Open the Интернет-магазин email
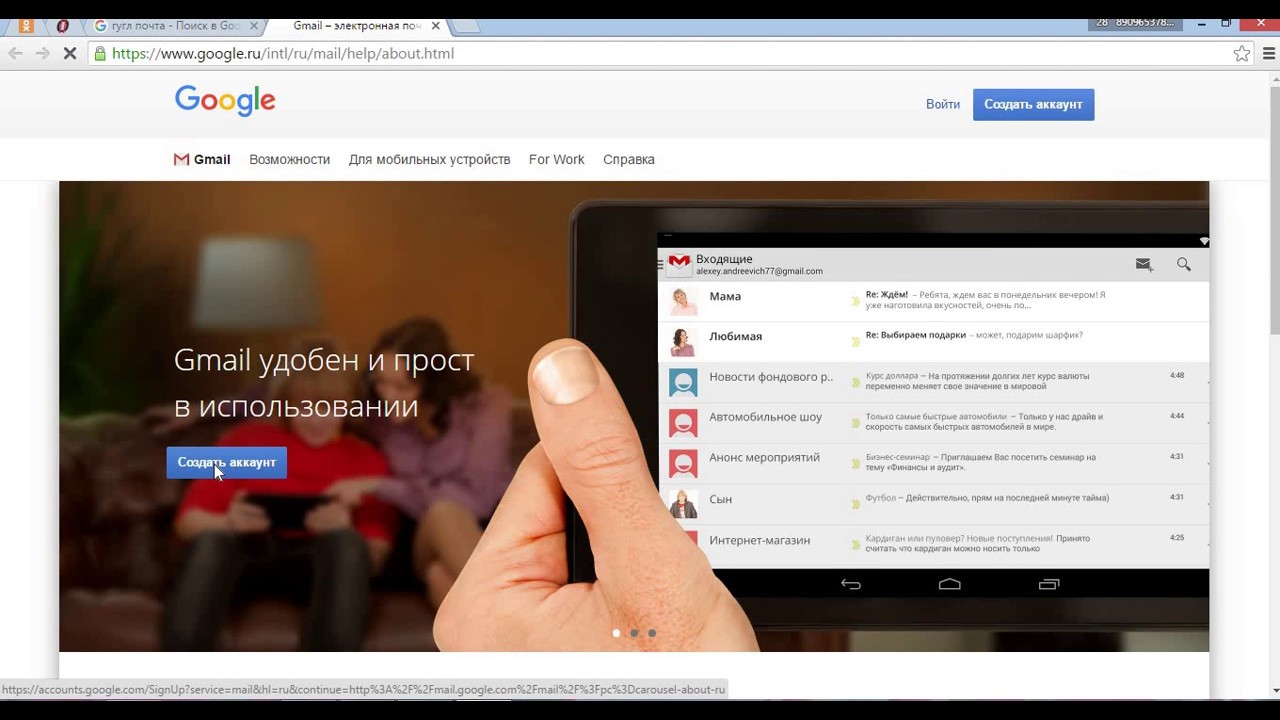This screenshot has height=720, width=1280. pos(933,545)
